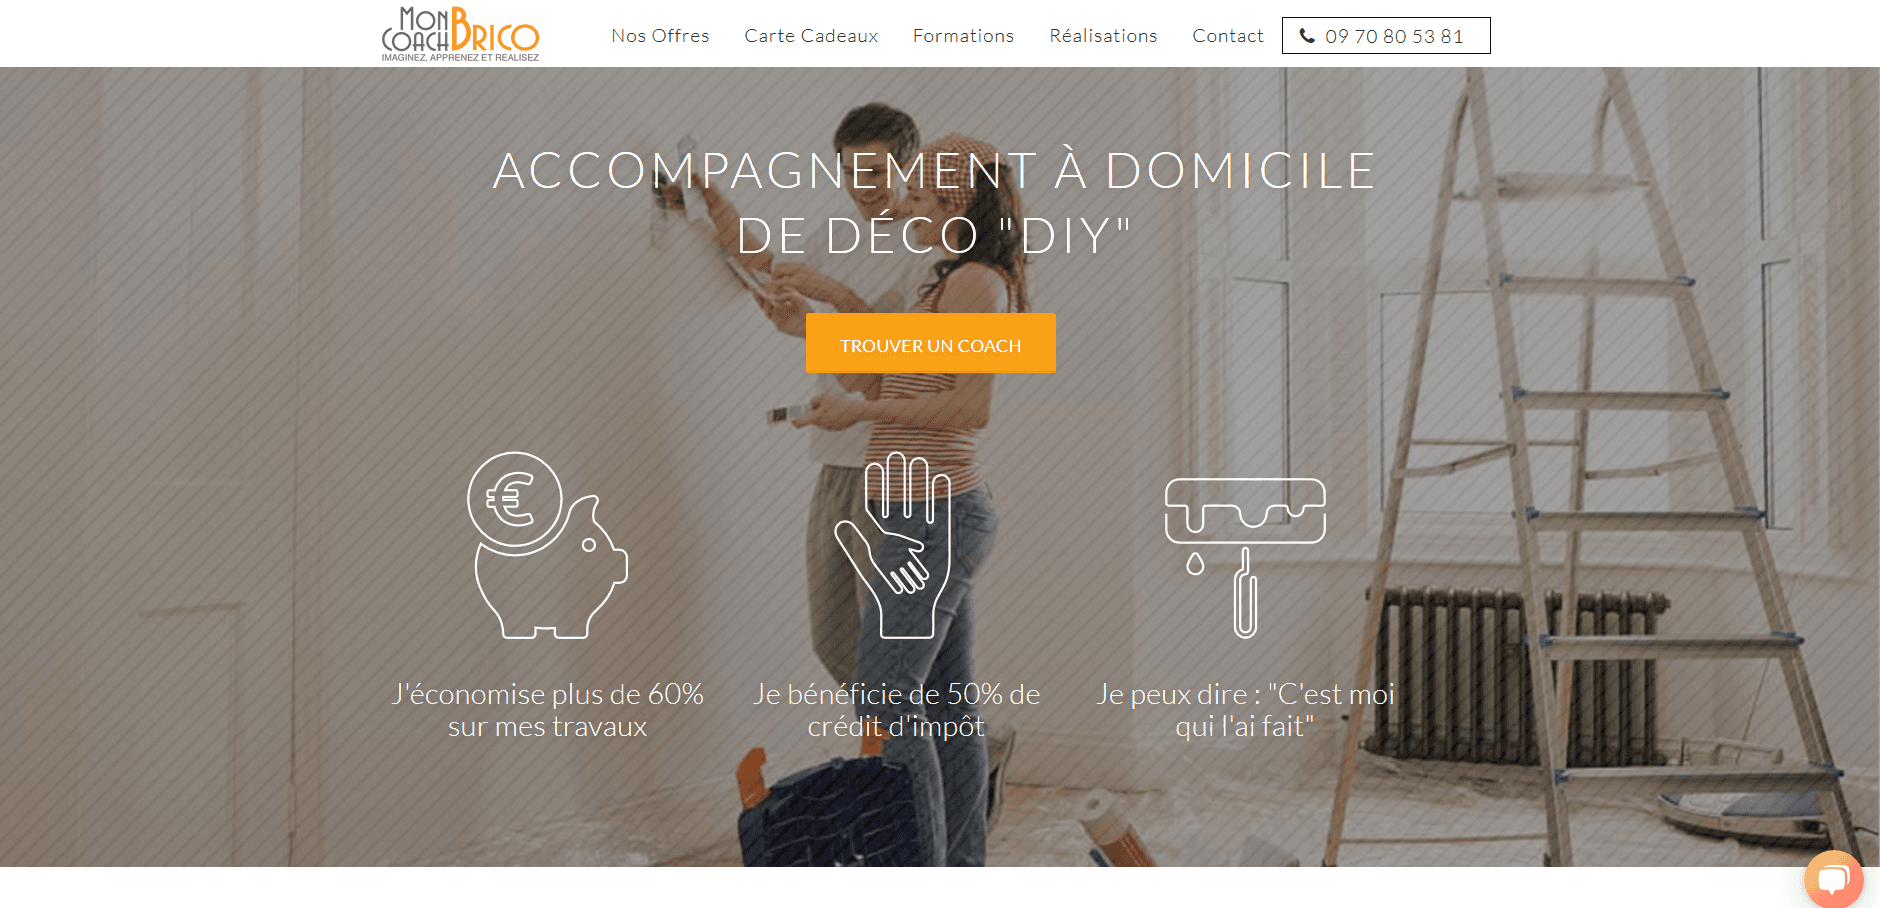
Task: Open the Contact page
Action: click(x=1227, y=36)
